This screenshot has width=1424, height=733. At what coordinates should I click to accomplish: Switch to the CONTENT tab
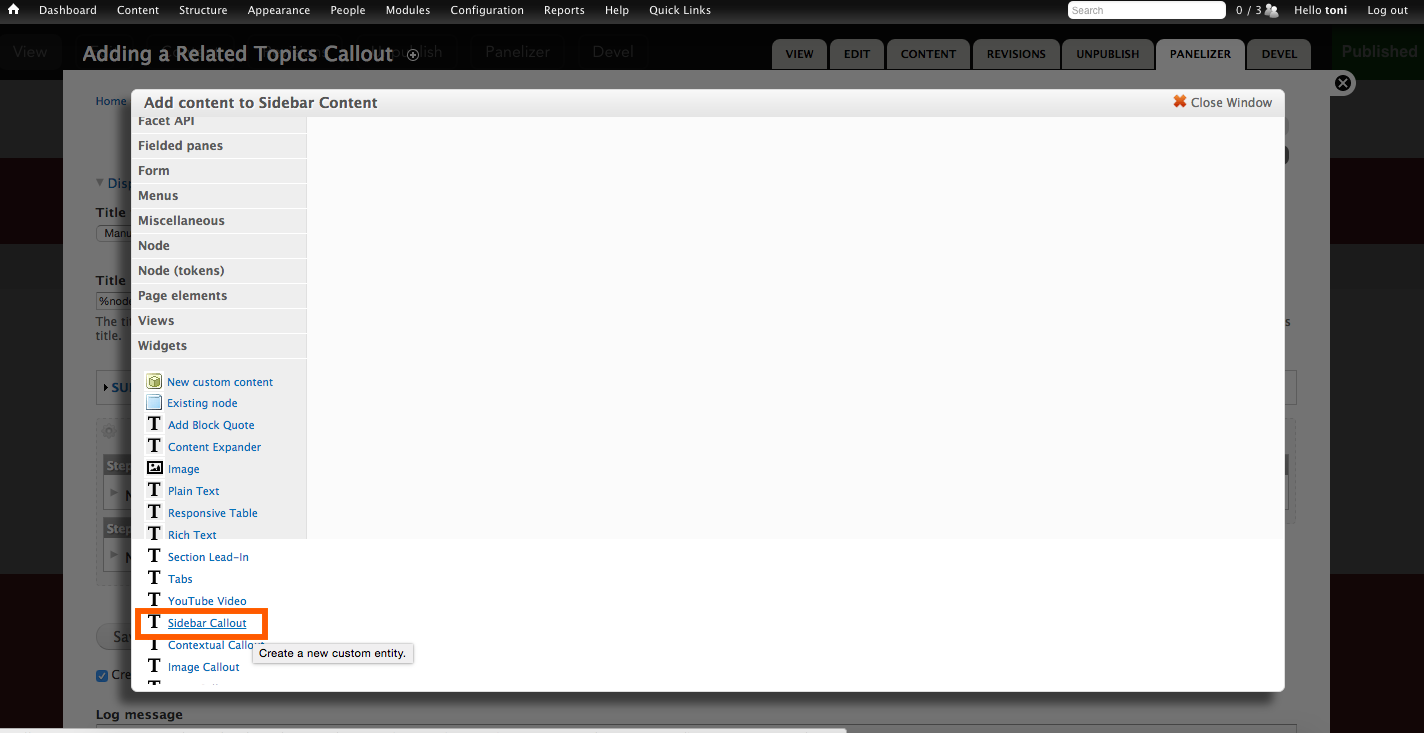pyautogui.click(x=928, y=54)
